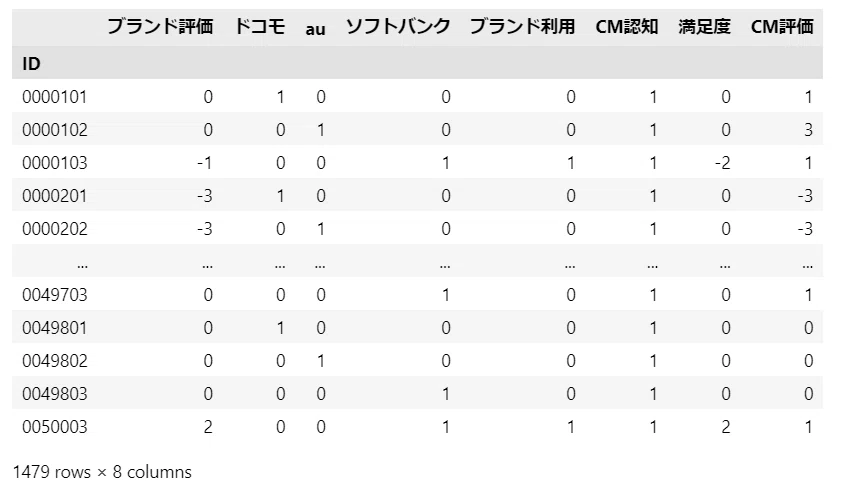Click the 1479 rows × 8 columns summary
The image size is (841, 488).
pos(102,472)
